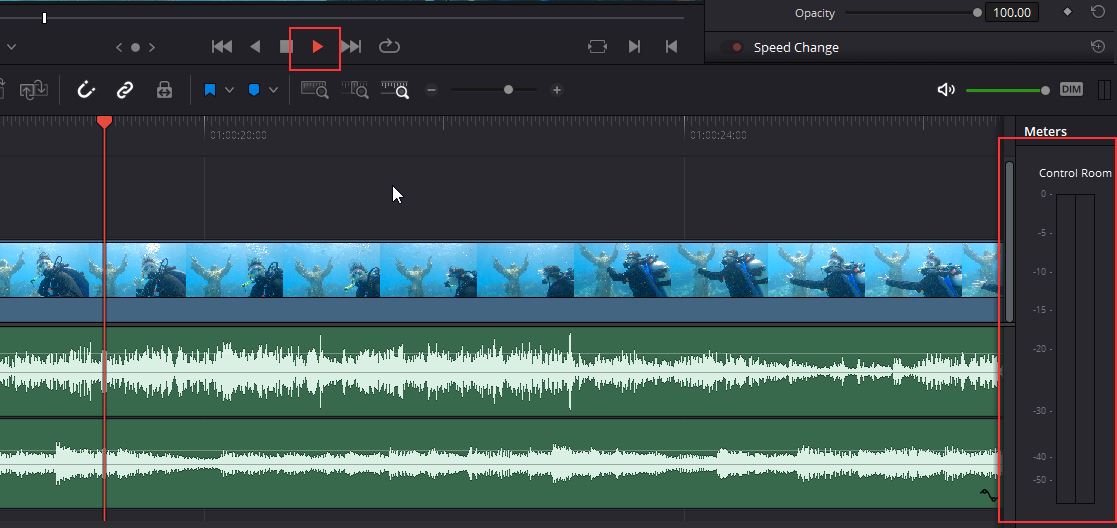
Task: Open the dropdown chevron left of keyframe controls
Action: tap(11, 48)
